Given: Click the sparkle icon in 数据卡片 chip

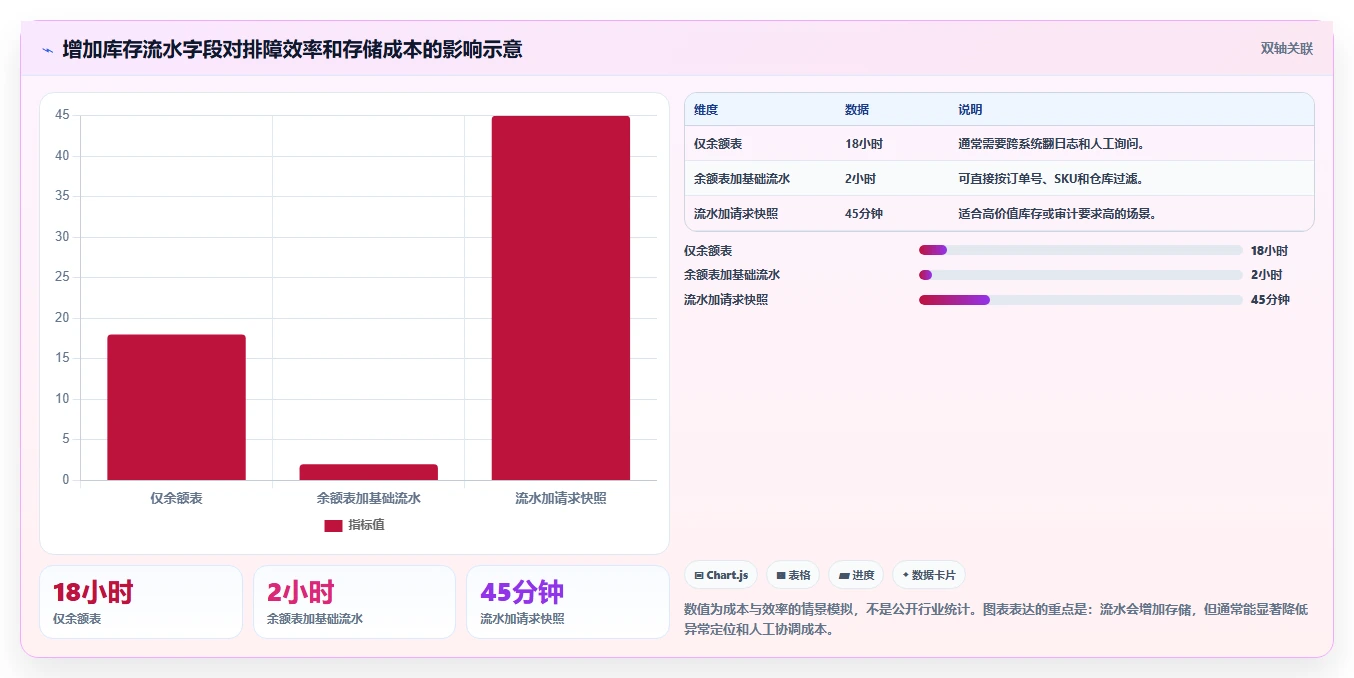Looking at the screenshot, I should coord(906,575).
